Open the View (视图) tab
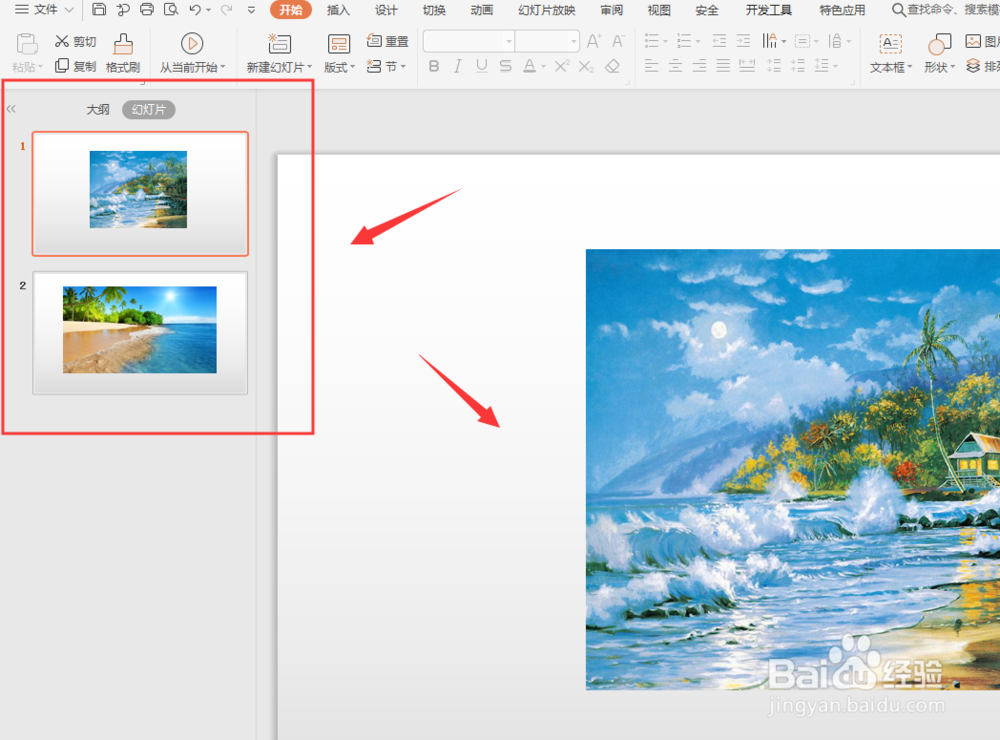 coord(659,10)
